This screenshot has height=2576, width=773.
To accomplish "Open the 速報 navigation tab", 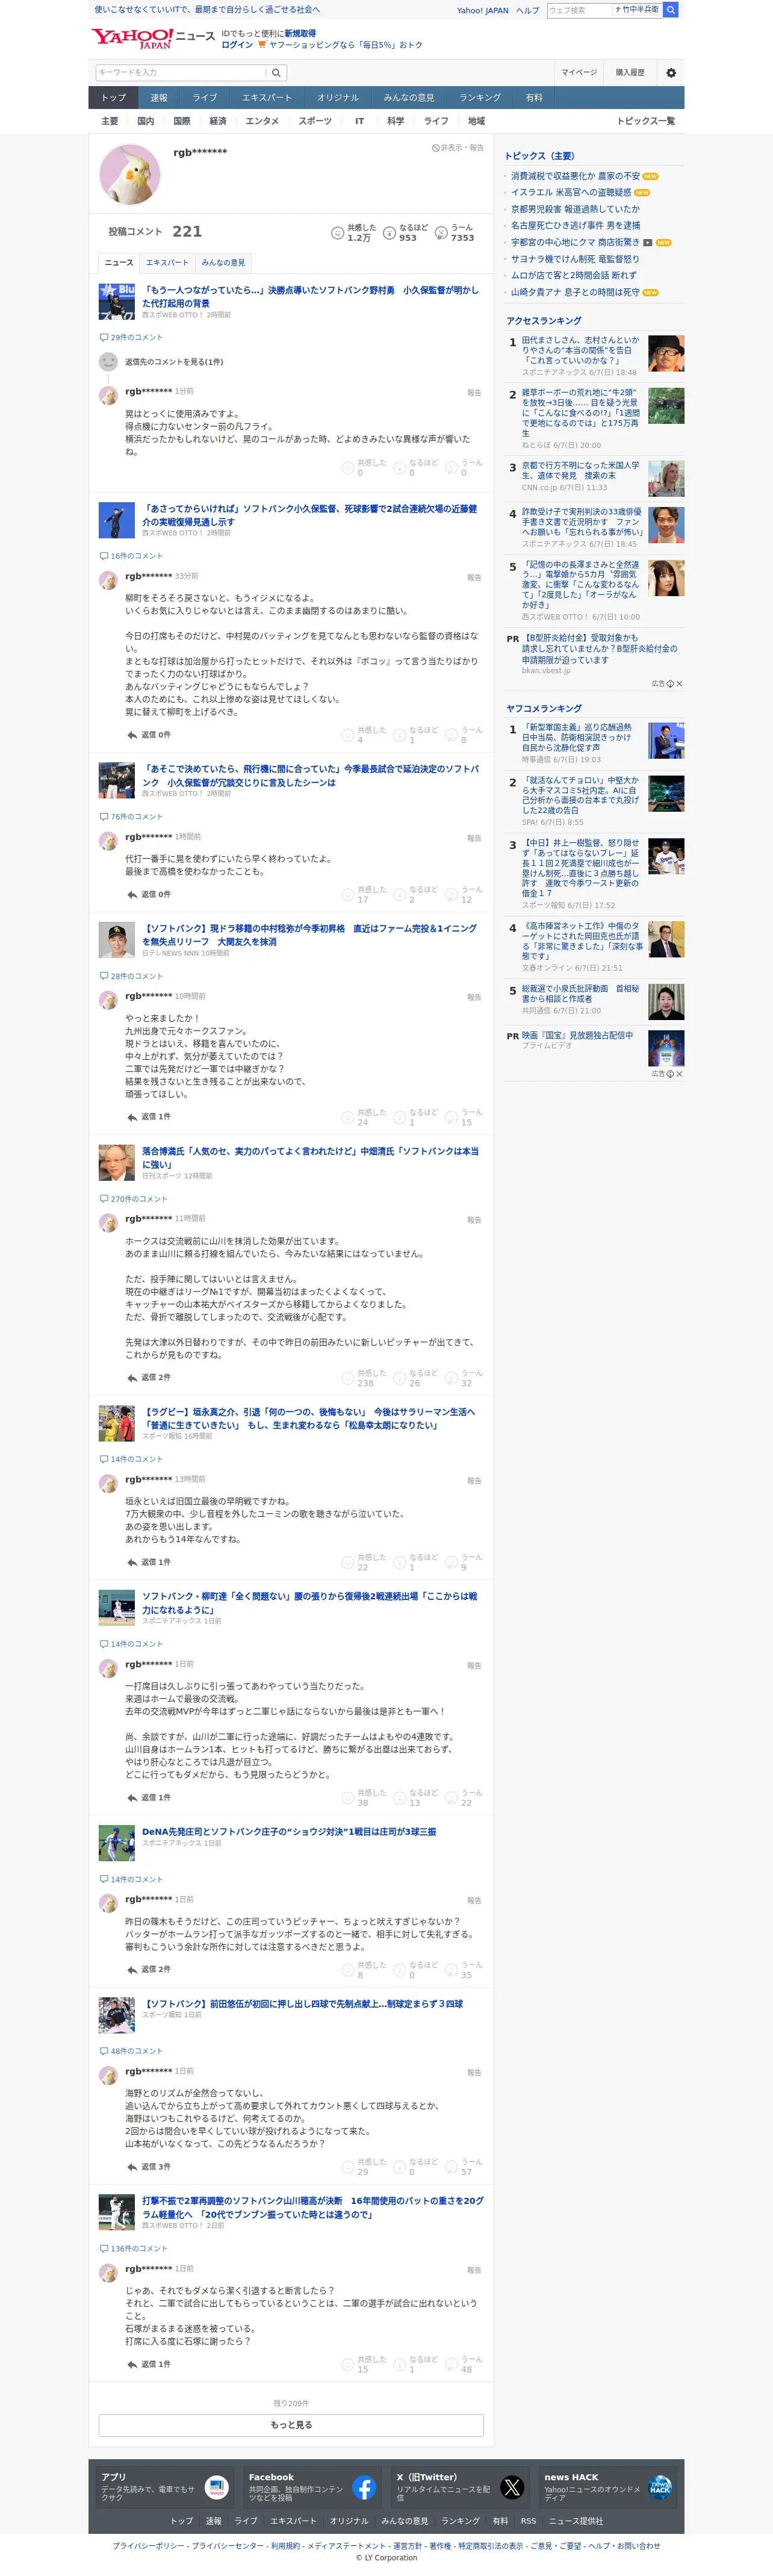I will [159, 97].
